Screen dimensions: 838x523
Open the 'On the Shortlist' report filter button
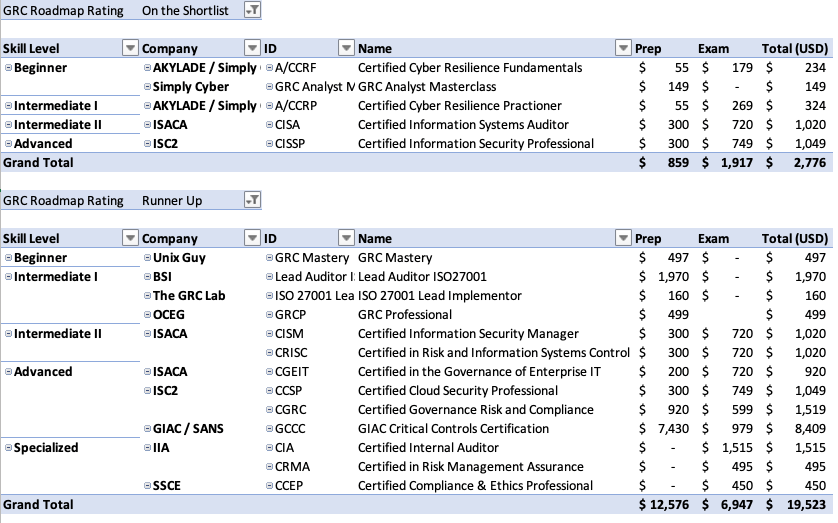click(x=252, y=10)
